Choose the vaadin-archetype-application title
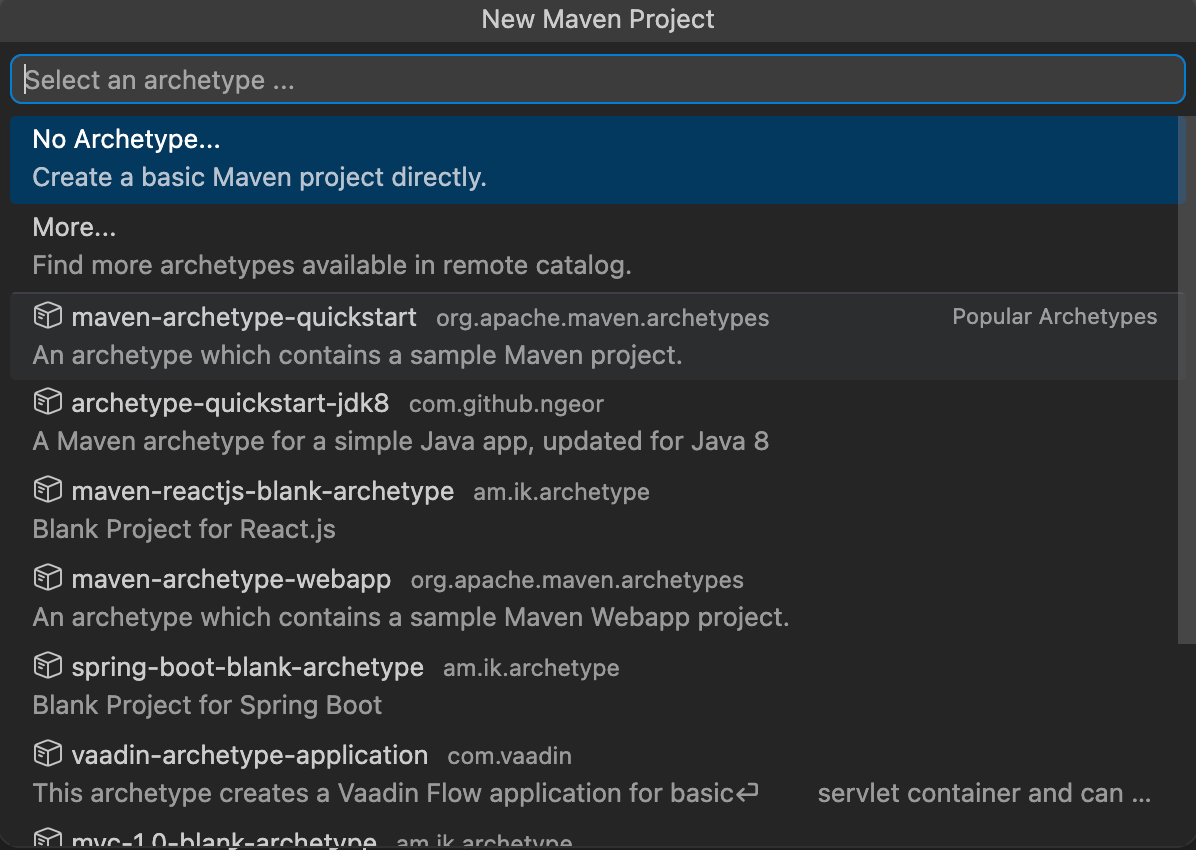 pos(249,755)
